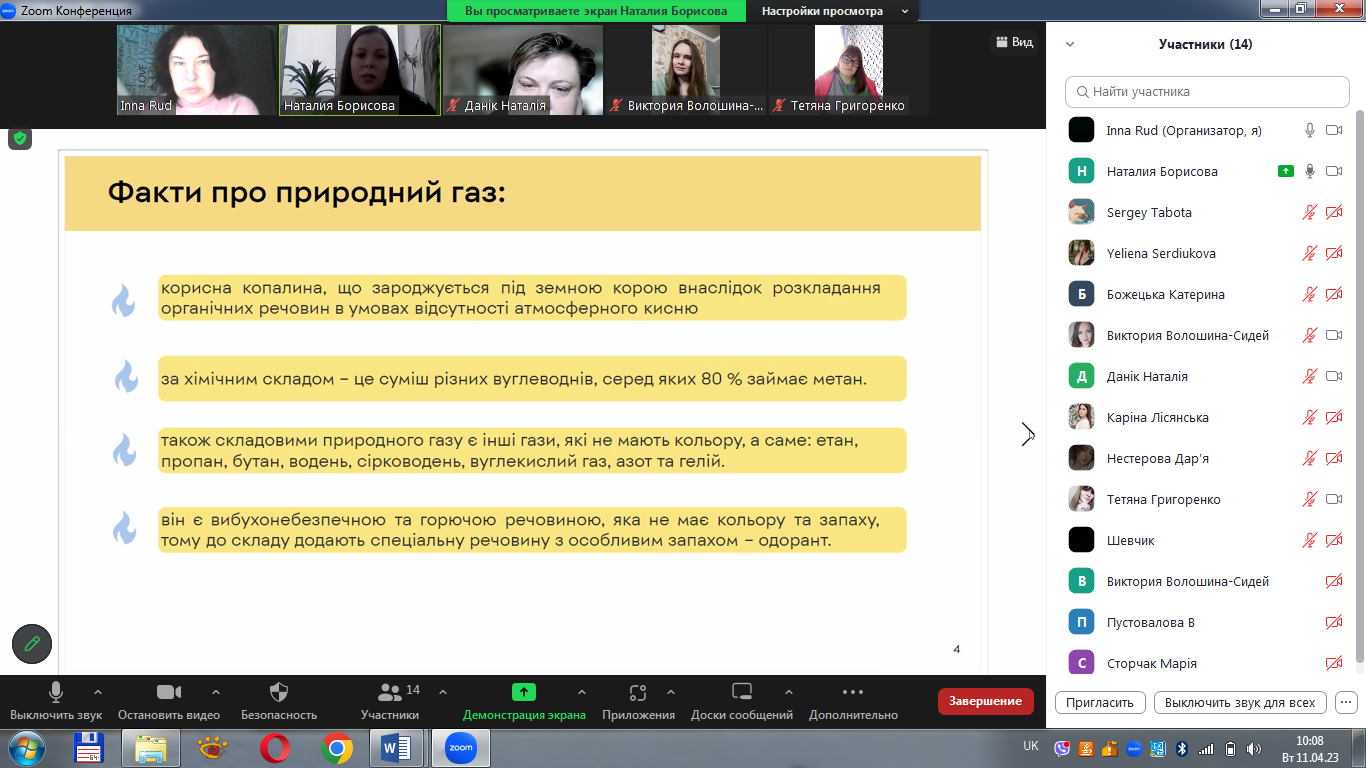Open the Вид (View) layout menu

(x=1013, y=42)
